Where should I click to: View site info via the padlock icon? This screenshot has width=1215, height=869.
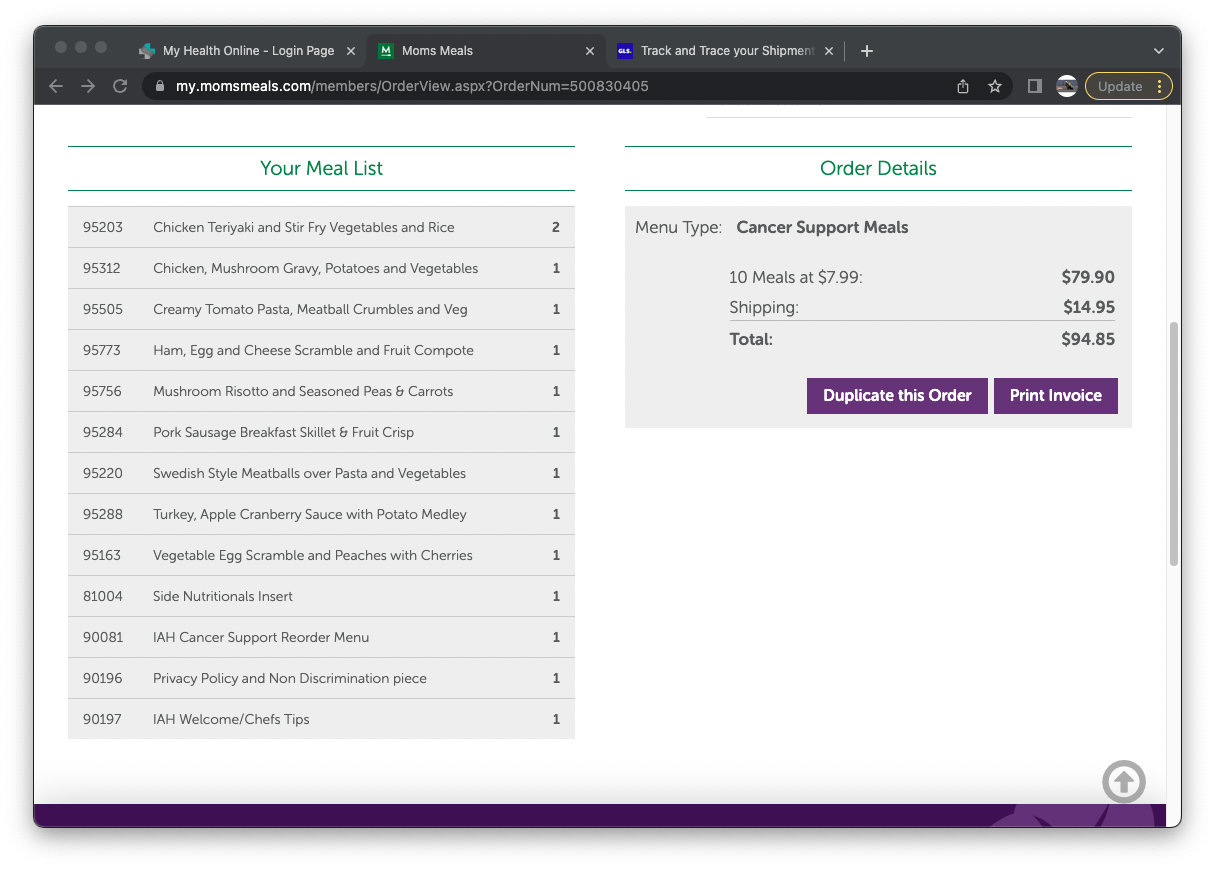pyautogui.click(x=160, y=86)
